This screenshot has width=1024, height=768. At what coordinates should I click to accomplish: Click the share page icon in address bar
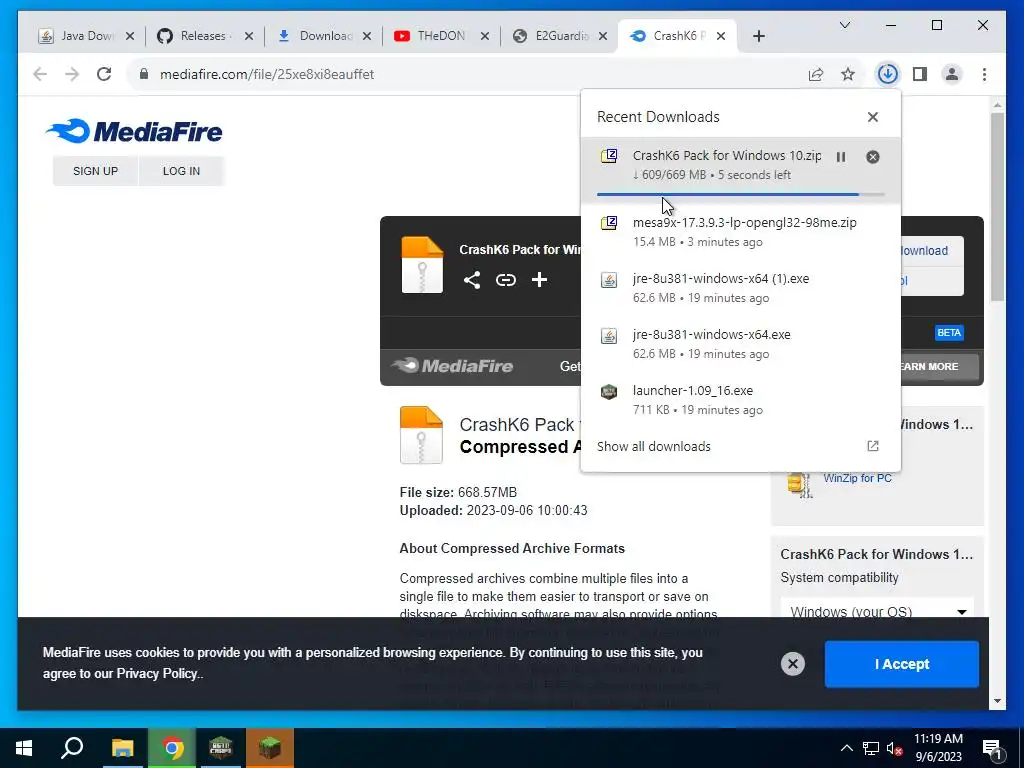(x=816, y=74)
